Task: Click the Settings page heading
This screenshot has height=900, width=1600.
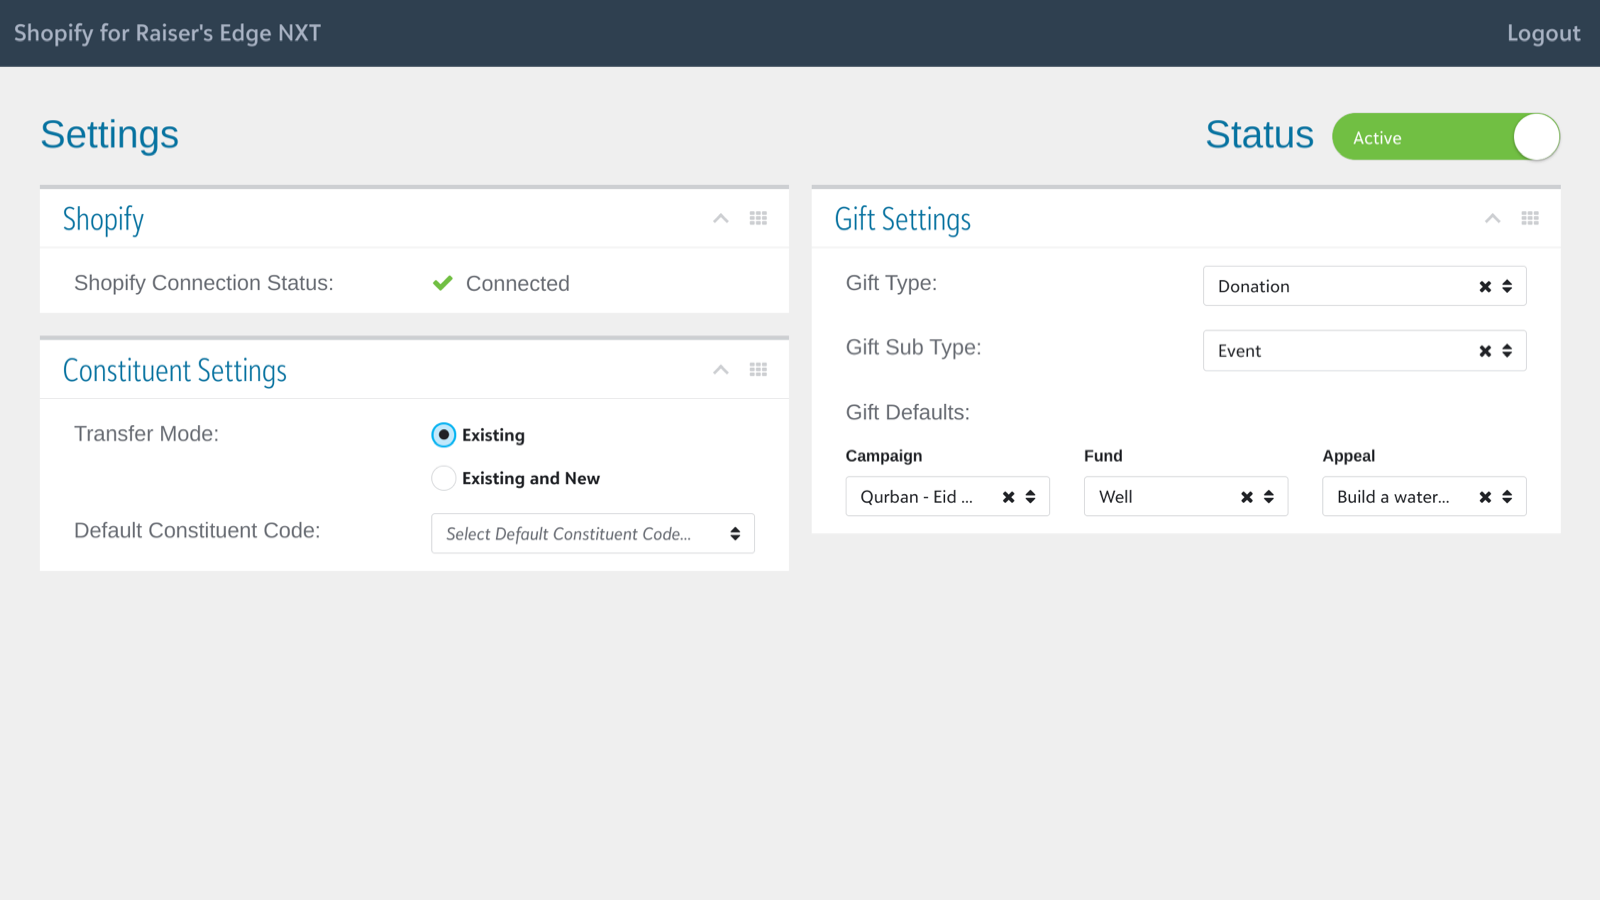Action: pyautogui.click(x=110, y=135)
